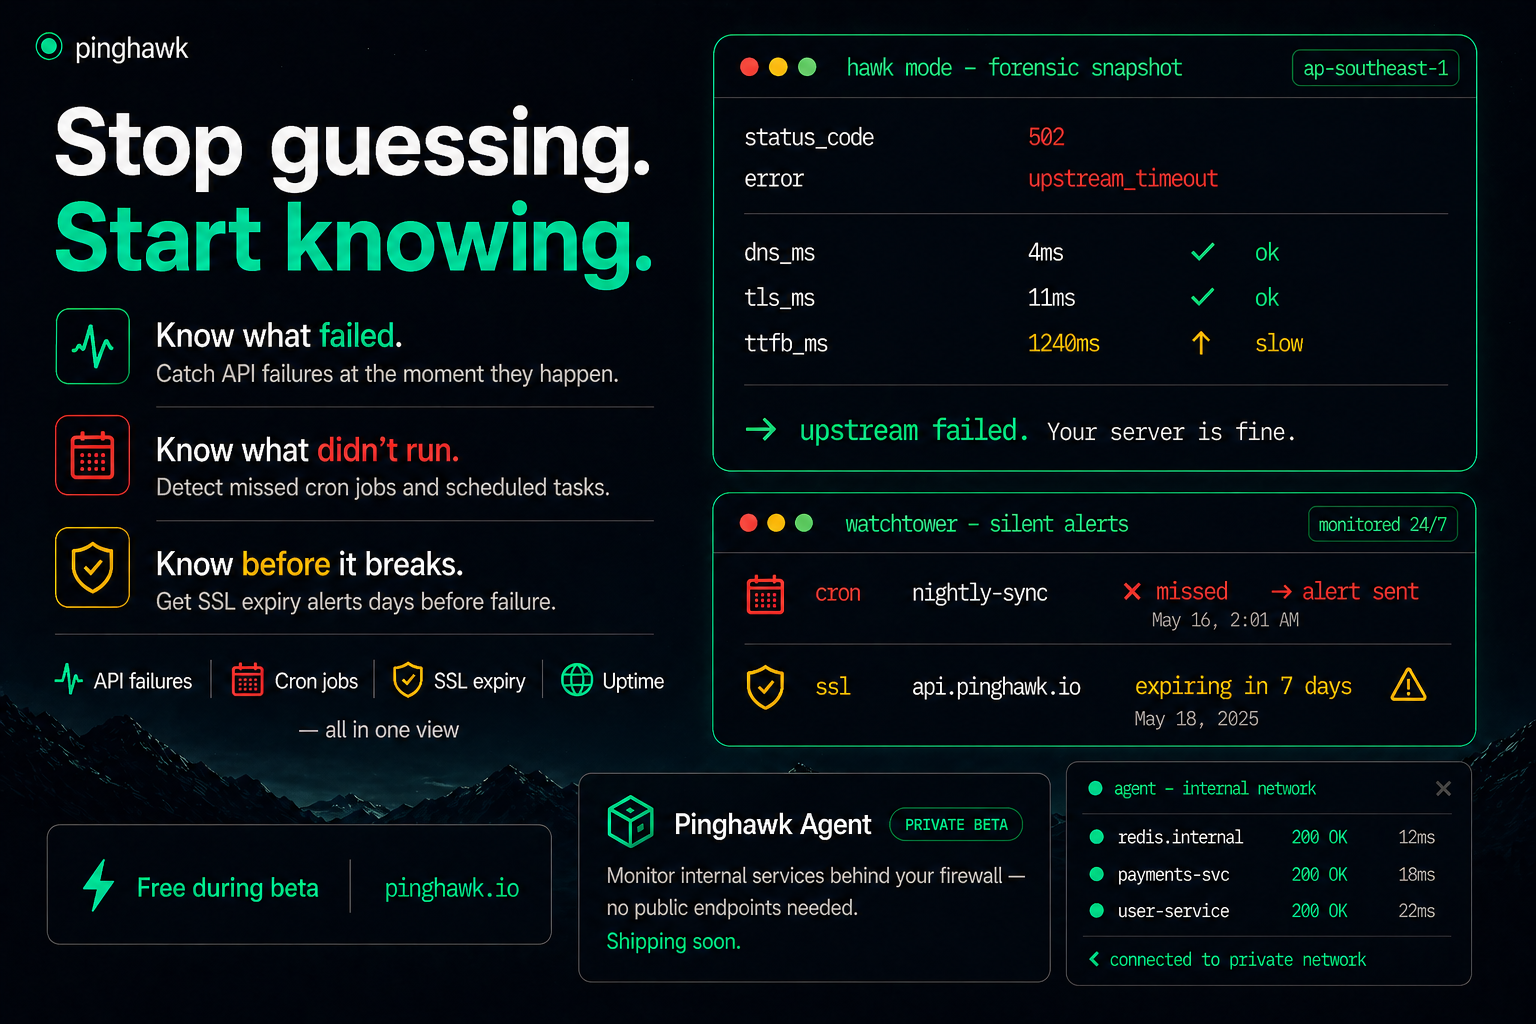Click the yellow window dot in watchtower panel
The height and width of the screenshot is (1024, 1536).
click(776, 523)
